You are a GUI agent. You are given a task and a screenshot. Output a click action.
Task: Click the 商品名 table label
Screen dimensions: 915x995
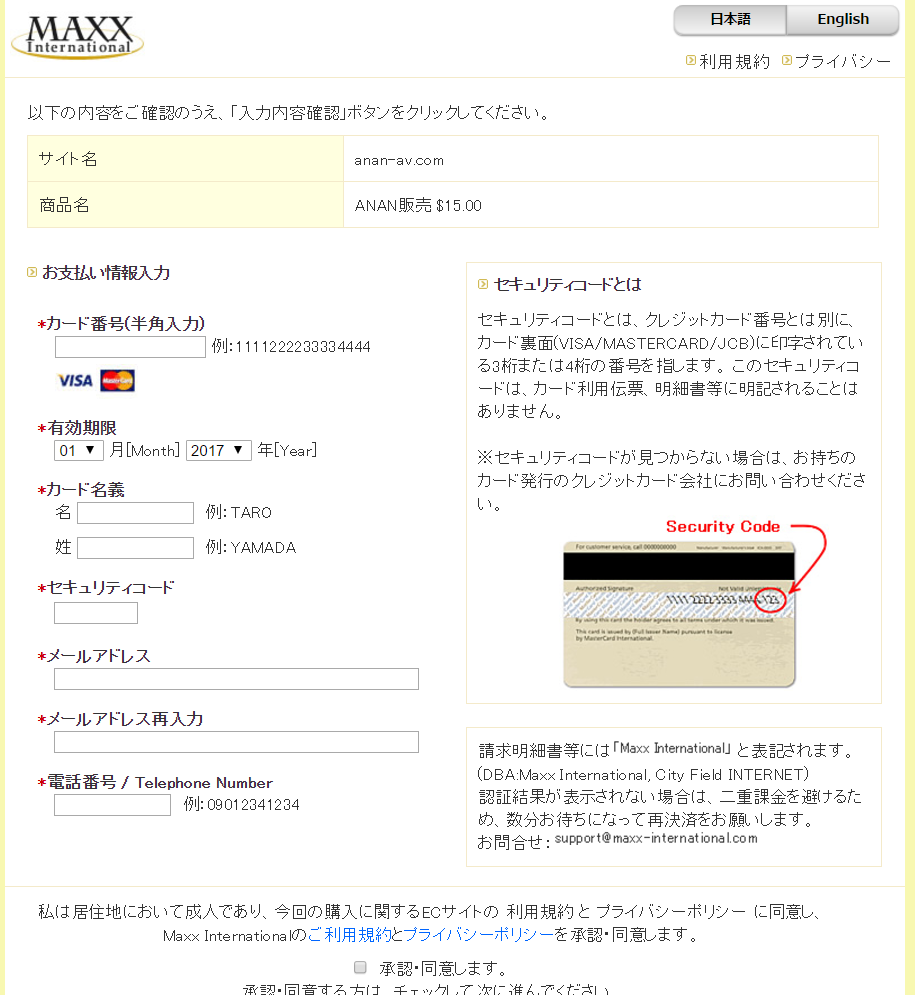point(64,205)
